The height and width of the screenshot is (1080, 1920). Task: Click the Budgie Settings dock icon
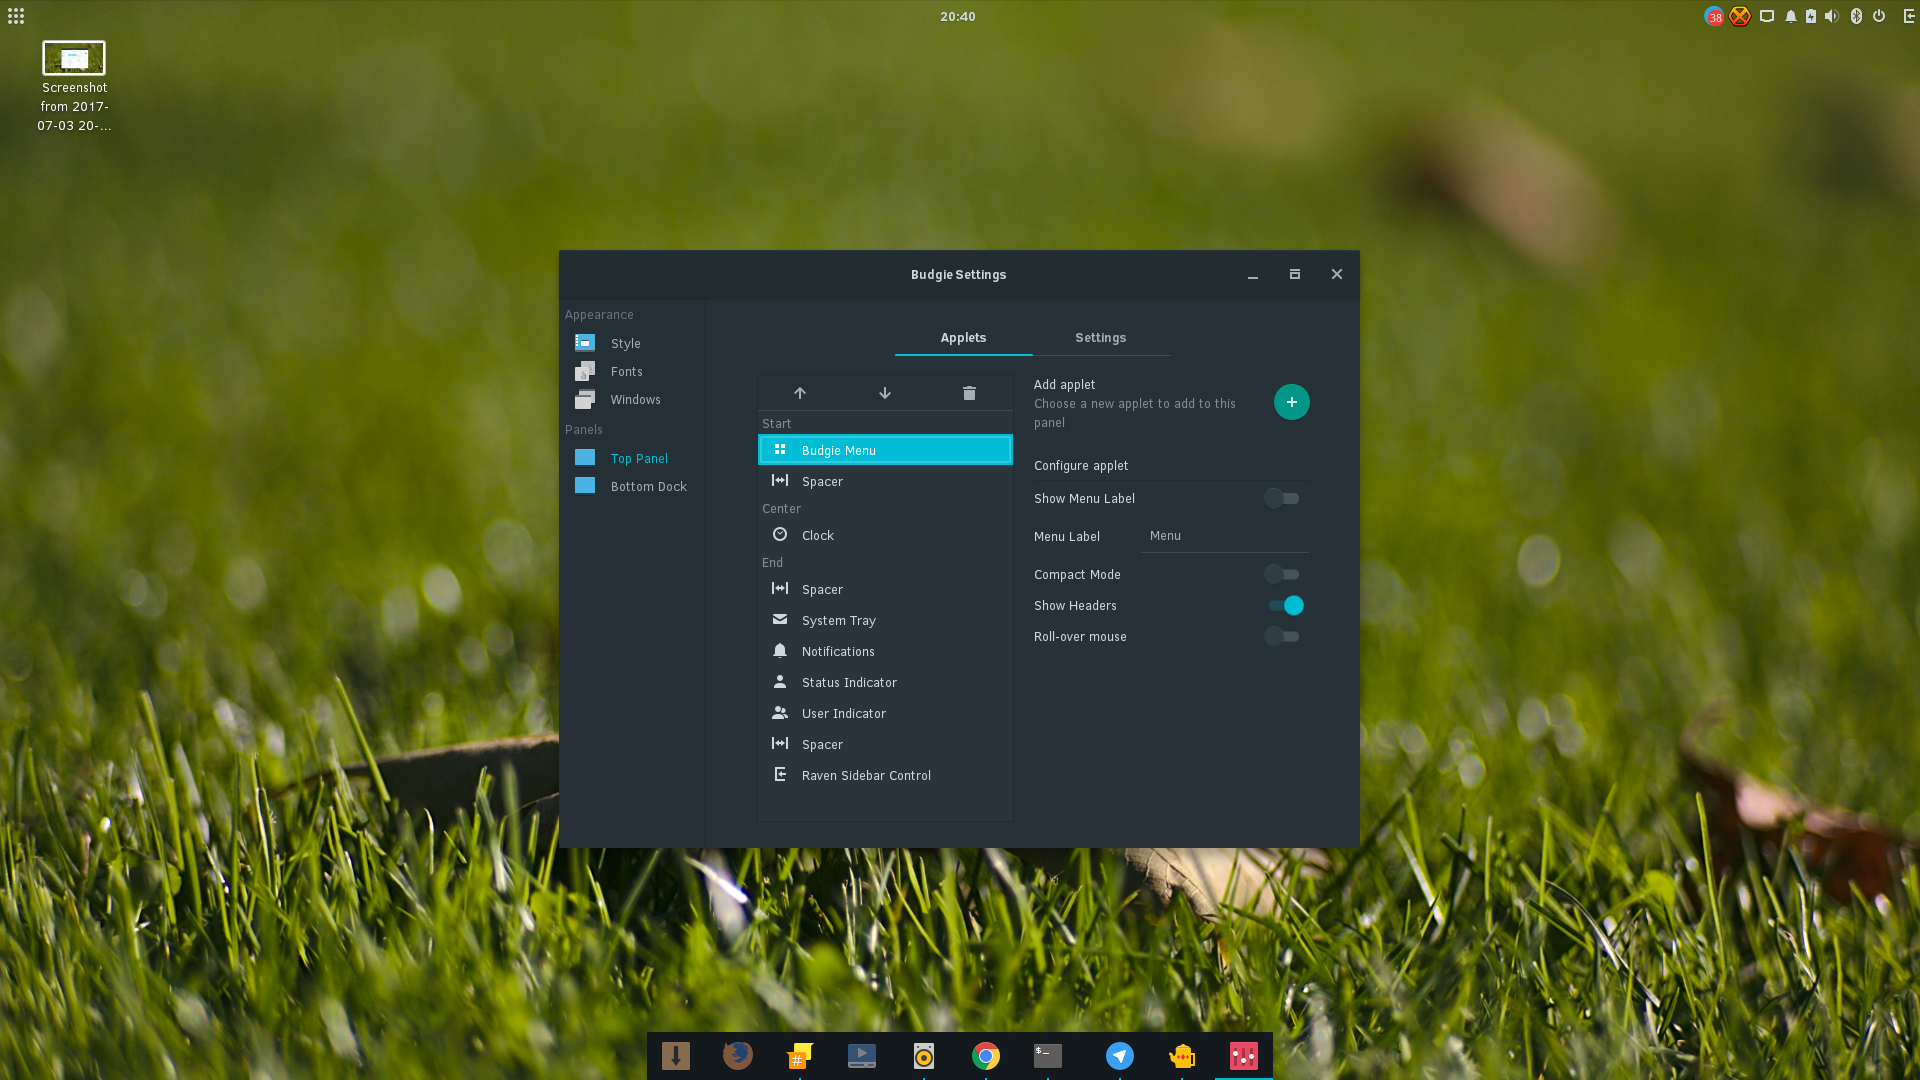1244,1056
